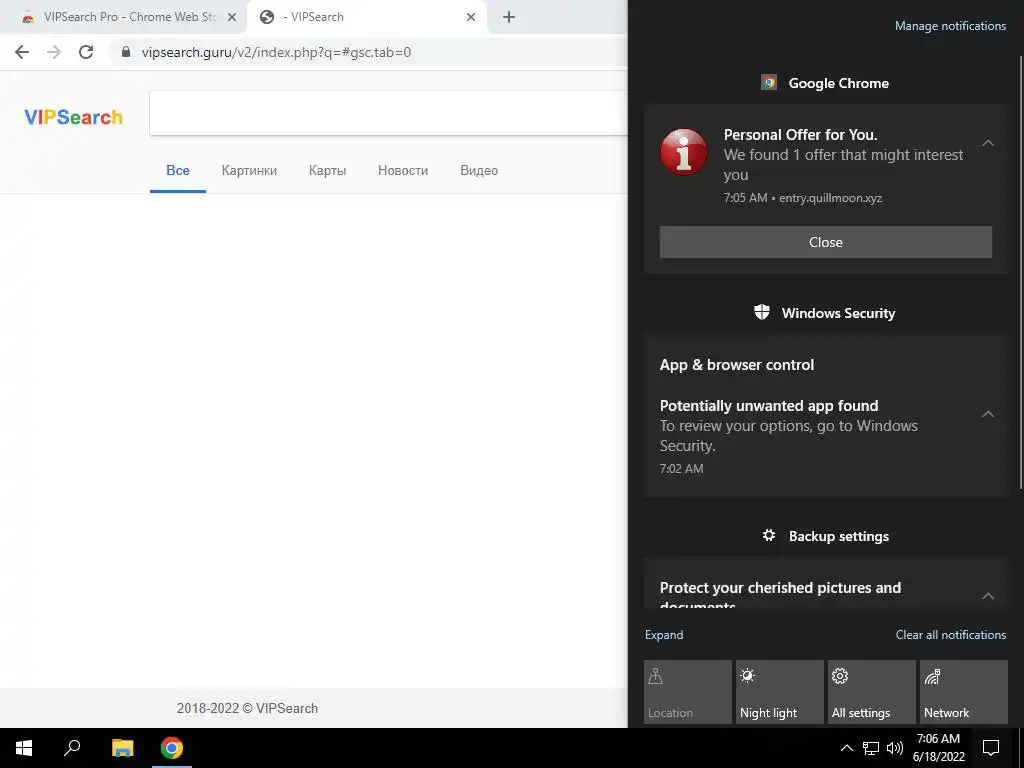Open the Карты tab
This screenshot has height=768, width=1024.
pyautogui.click(x=327, y=170)
